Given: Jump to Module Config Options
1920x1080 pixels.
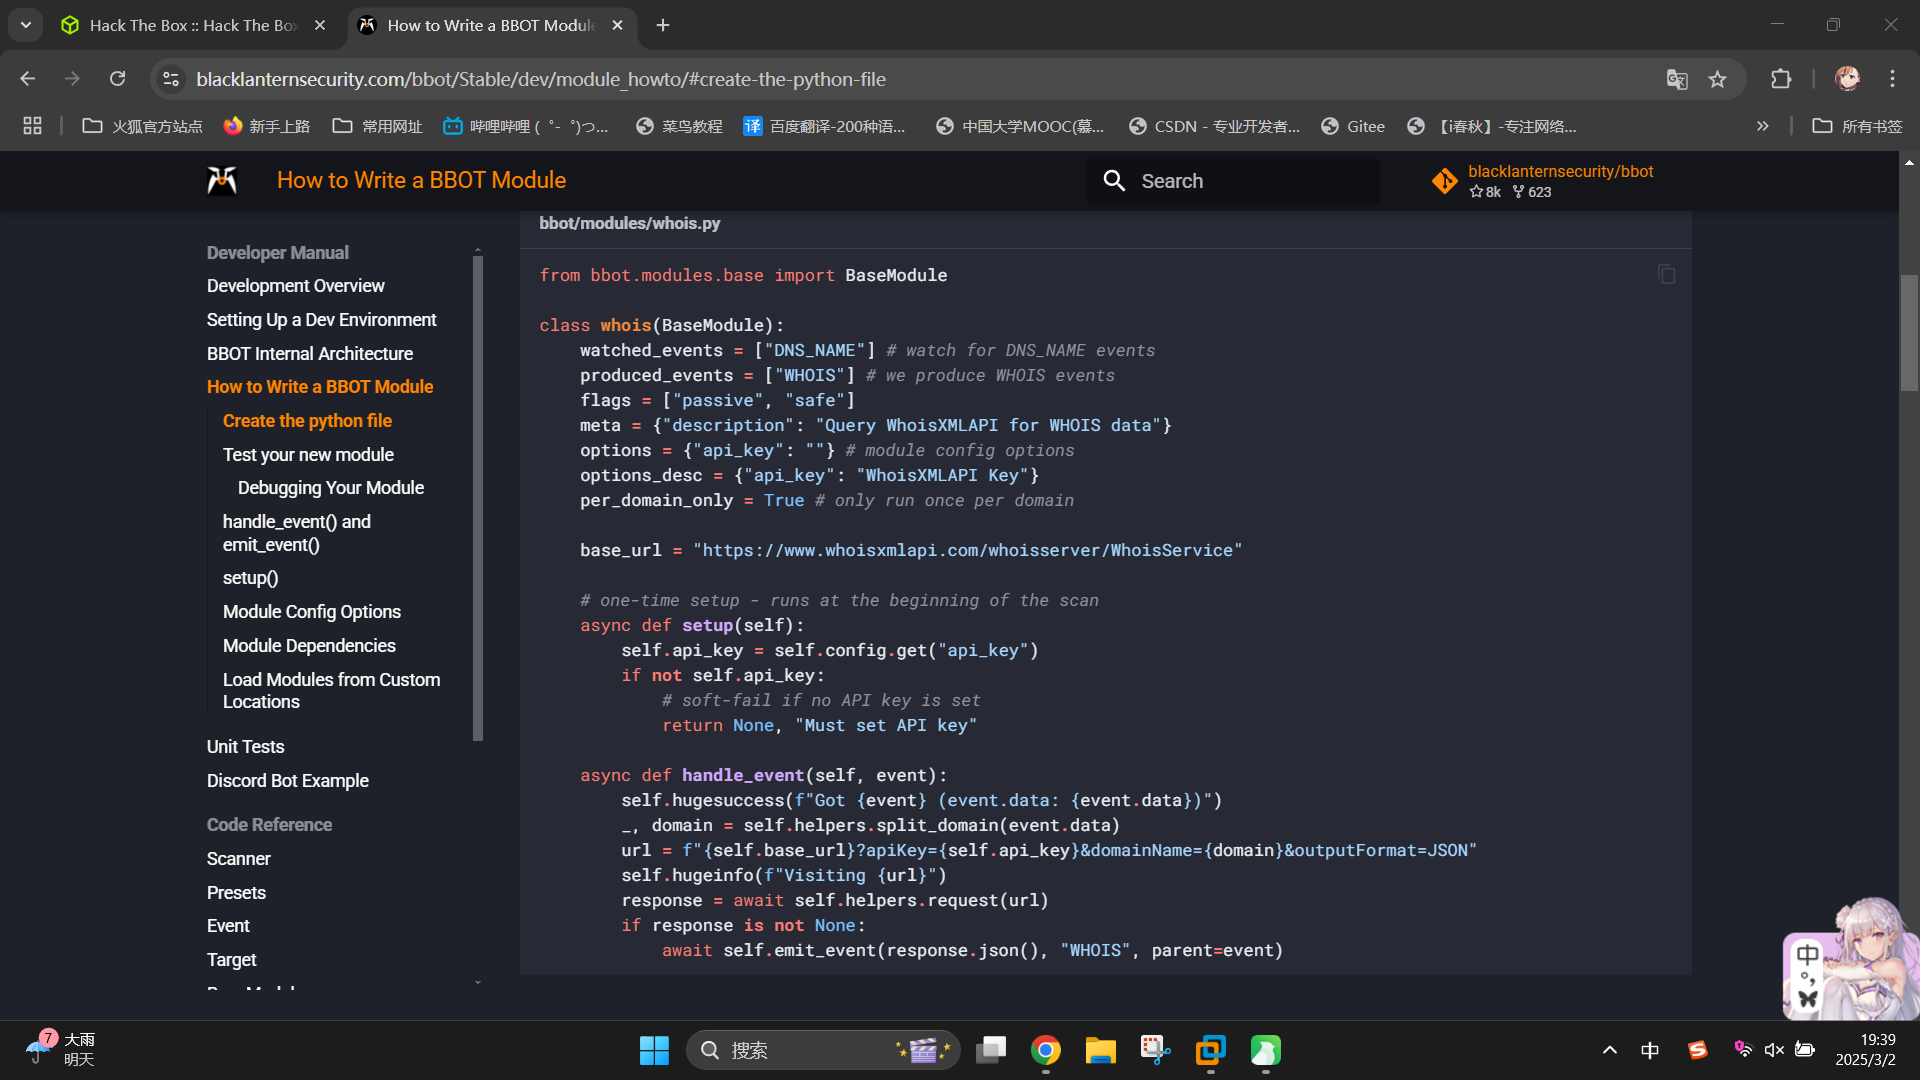Looking at the screenshot, I should [311, 612].
